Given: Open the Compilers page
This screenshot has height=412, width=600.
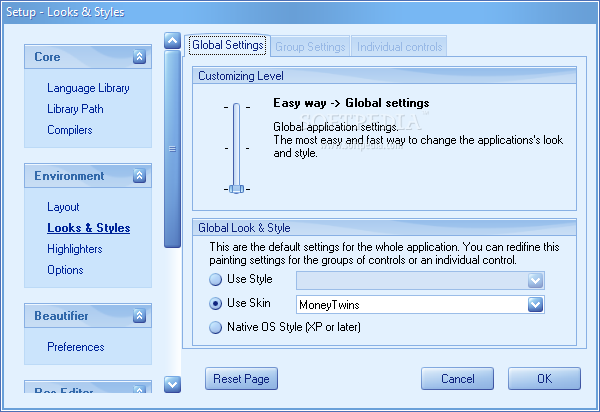Looking at the screenshot, I should [70, 130].
